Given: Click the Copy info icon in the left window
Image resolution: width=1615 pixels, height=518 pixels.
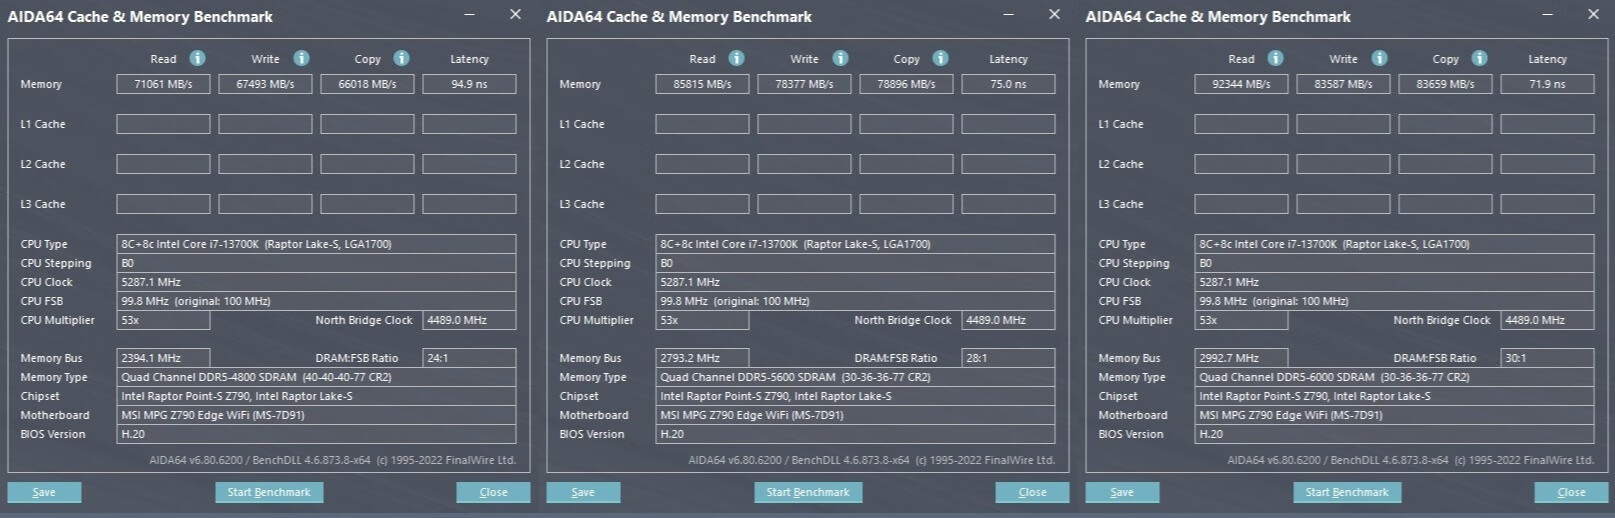Looking at the screenshot, I should 401,58.
